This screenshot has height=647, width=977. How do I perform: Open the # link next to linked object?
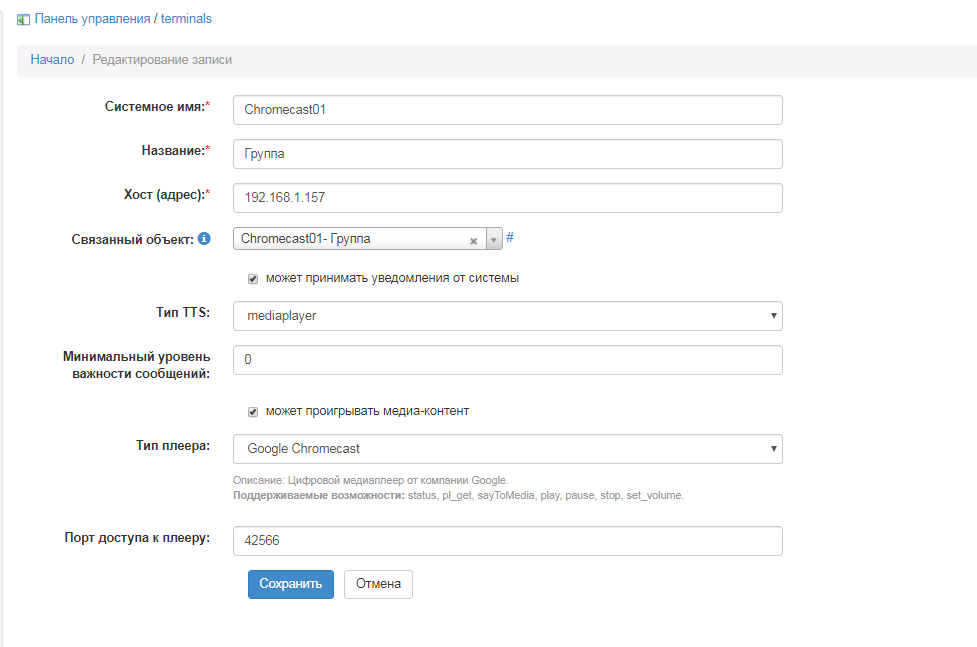click(x=510, y=238)
